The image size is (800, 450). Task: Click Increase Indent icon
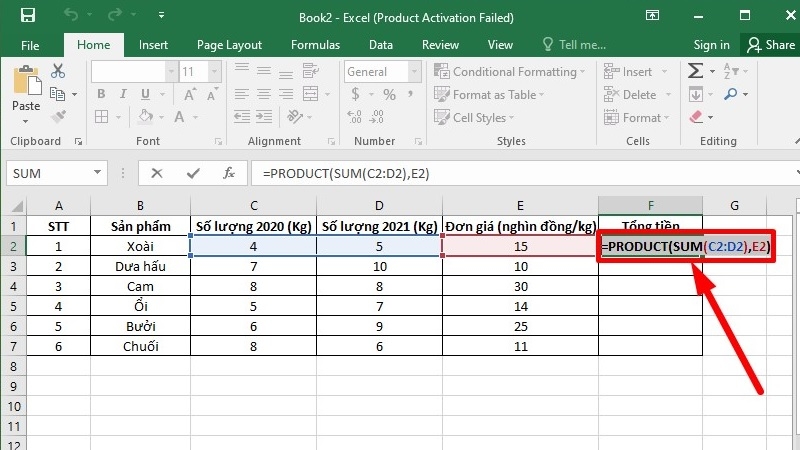coord(264,117)
